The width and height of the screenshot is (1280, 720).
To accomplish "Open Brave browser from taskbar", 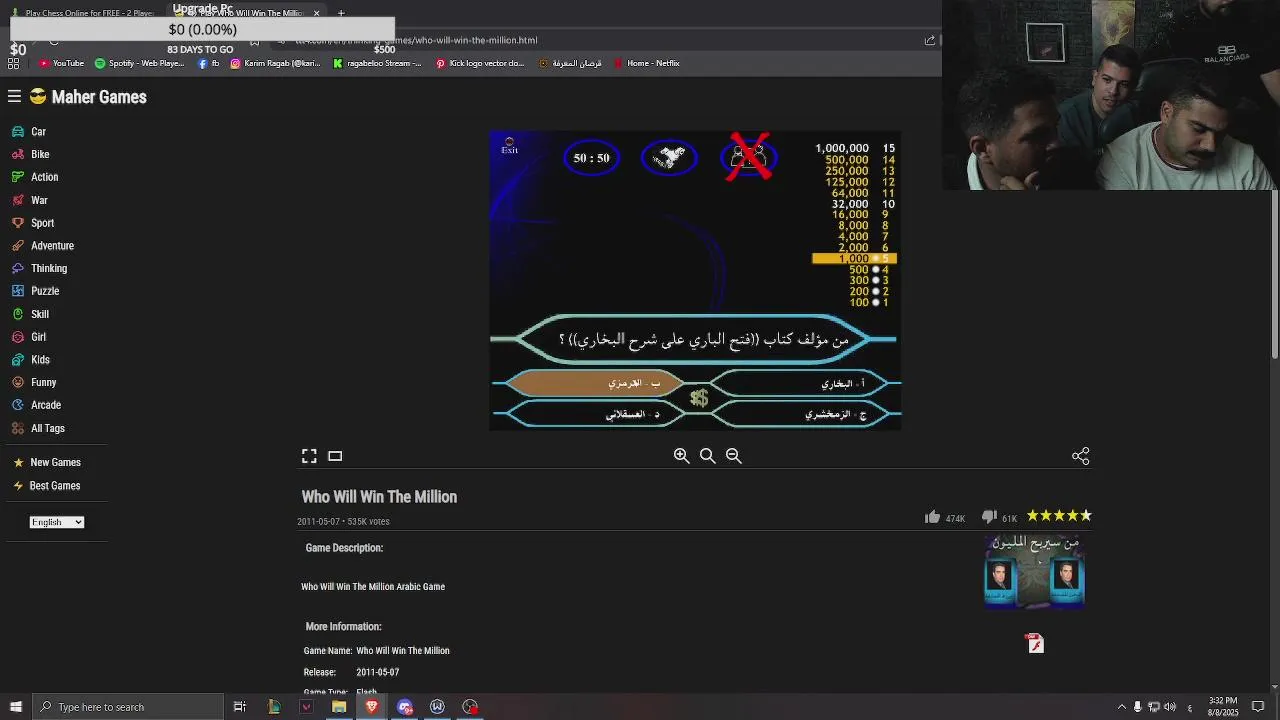I will (x=371, y=707).
